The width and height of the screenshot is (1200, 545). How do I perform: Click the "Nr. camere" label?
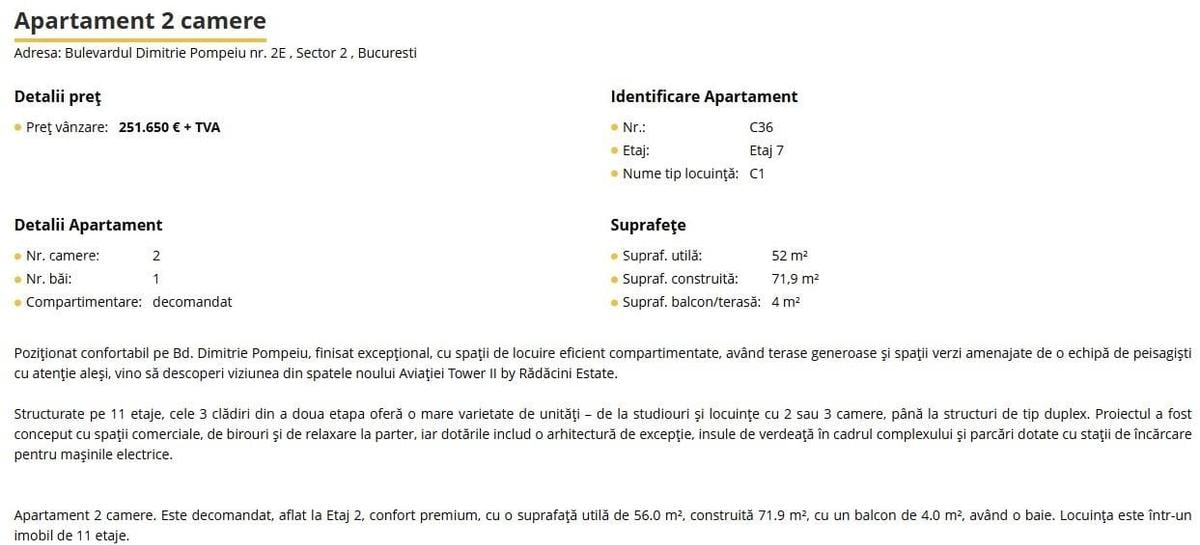click(x=62, y=256)
